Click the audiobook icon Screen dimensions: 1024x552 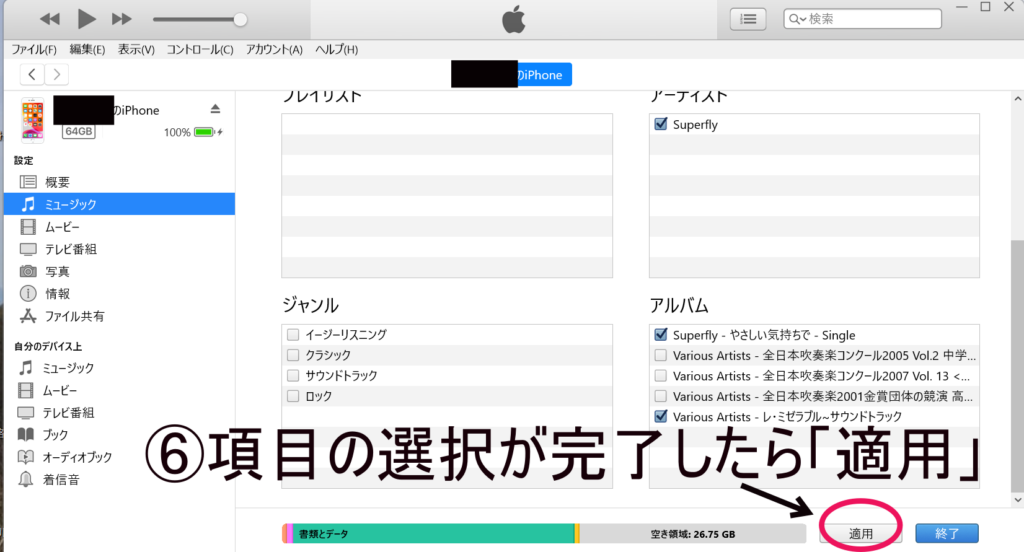(x=25, y=457)
